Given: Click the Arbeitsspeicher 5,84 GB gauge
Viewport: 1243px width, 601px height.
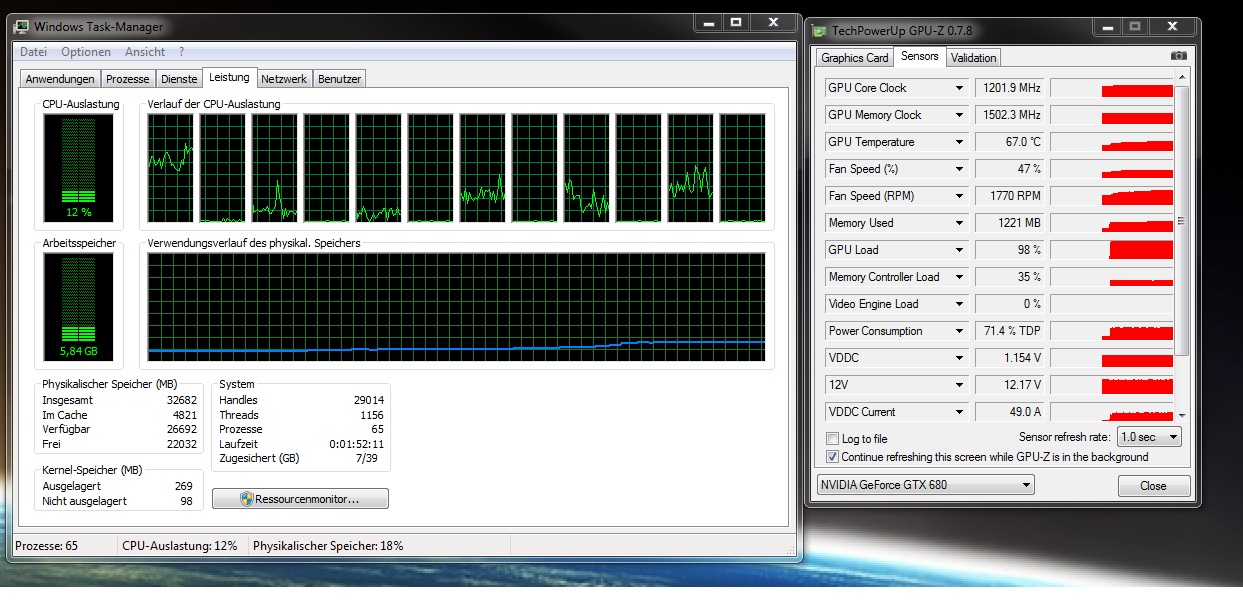Looking at the screenshot, I should click(x=79, y=308).
